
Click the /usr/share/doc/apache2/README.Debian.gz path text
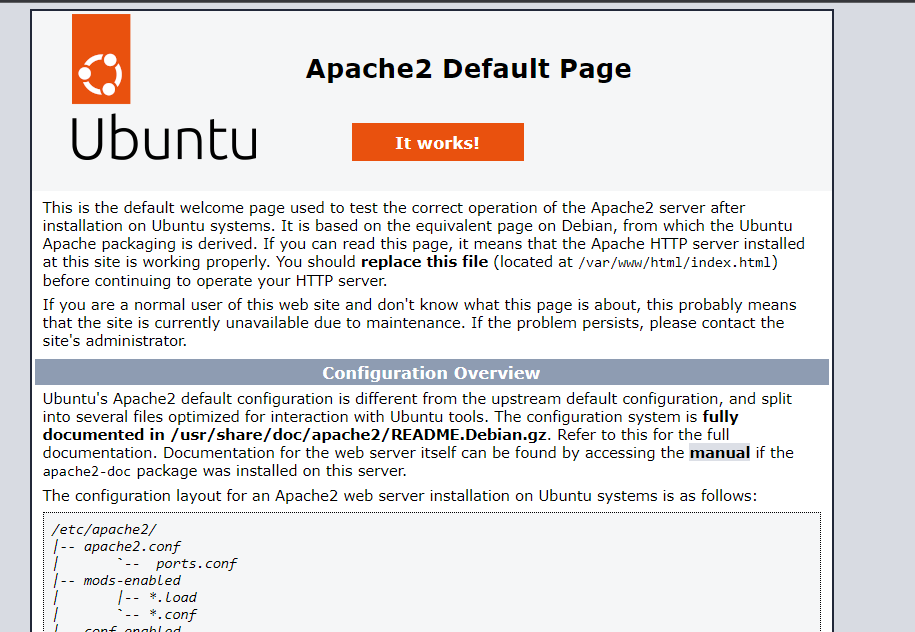(358, 435)
